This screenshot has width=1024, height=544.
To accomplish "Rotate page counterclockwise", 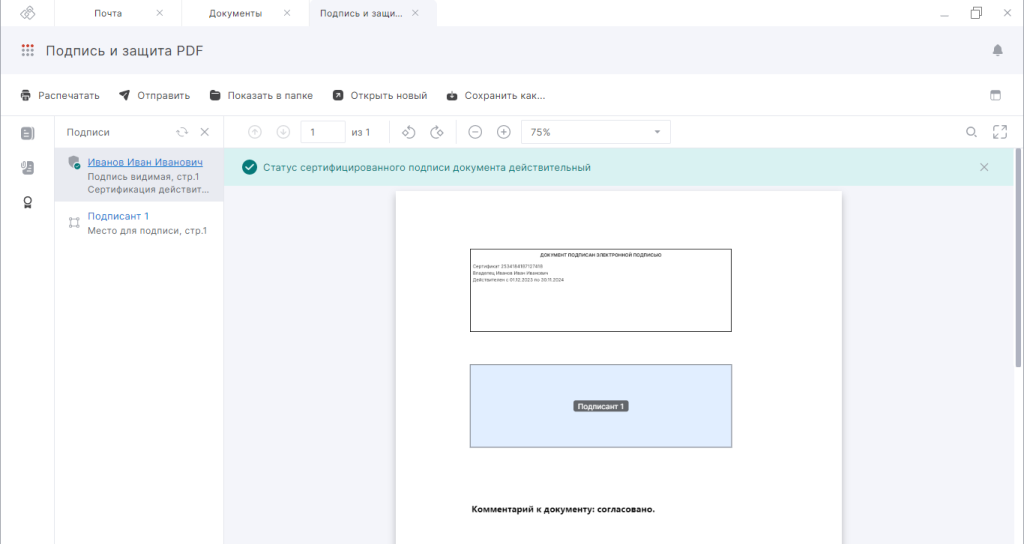I will pyautogui.click(x=408, y=132).
